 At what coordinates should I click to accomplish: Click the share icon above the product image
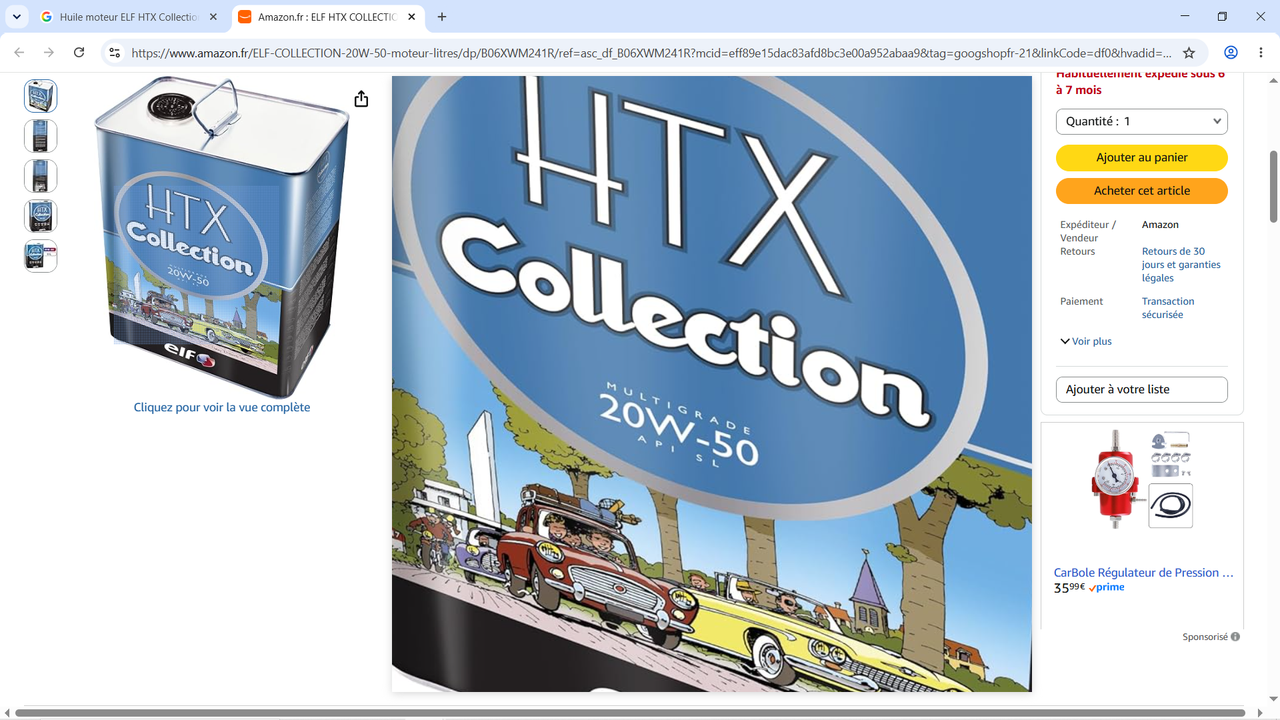coord(361,99)
